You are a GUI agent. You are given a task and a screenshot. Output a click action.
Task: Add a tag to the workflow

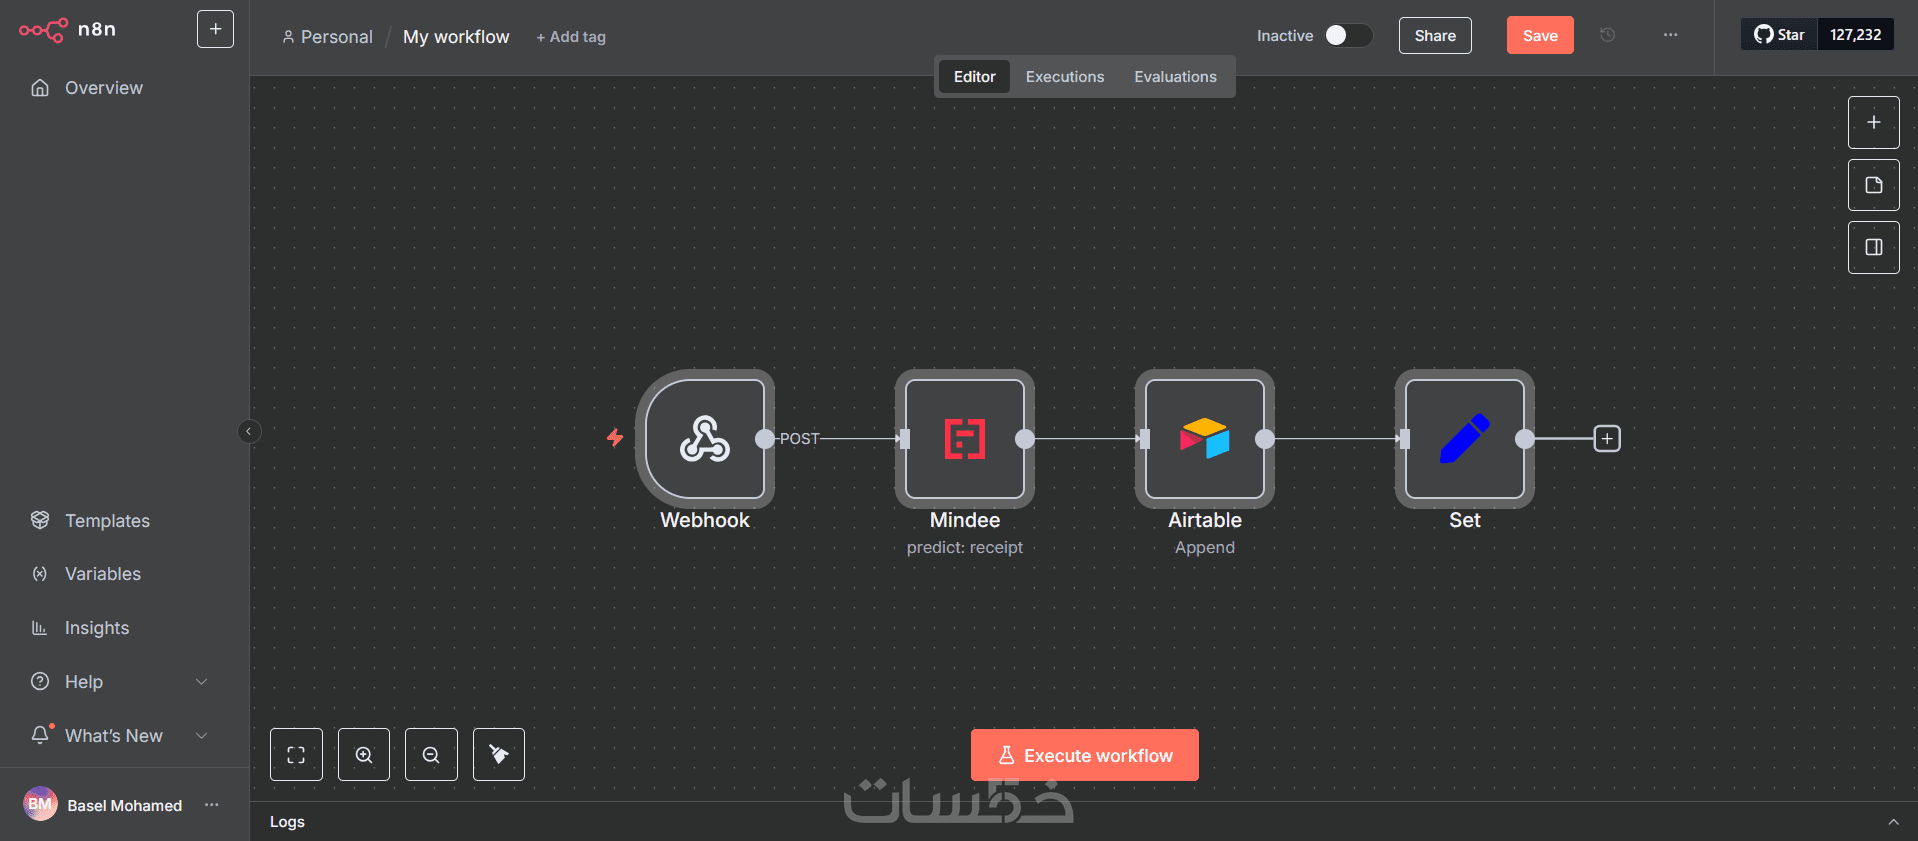click(571, 37)
